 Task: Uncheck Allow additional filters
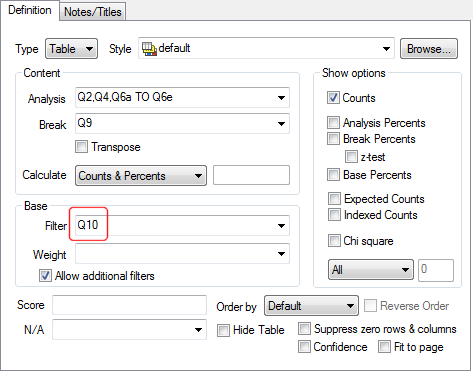(45, 276)
